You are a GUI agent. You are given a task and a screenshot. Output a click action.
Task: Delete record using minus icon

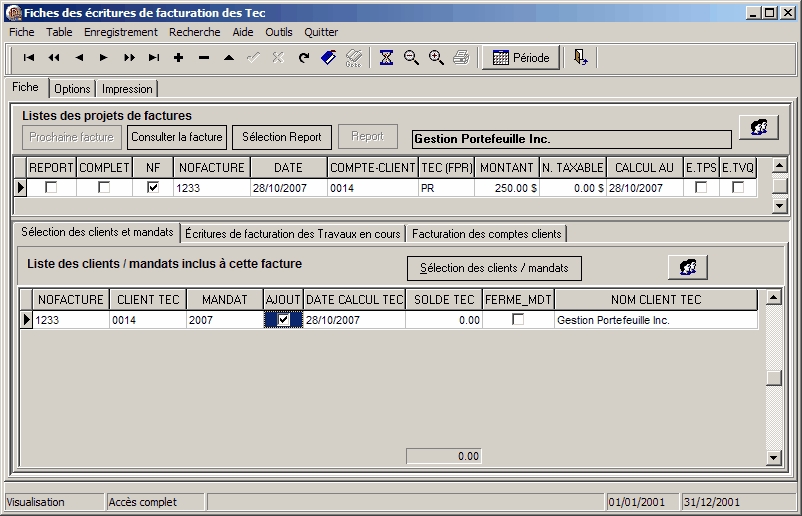(204, 58)
